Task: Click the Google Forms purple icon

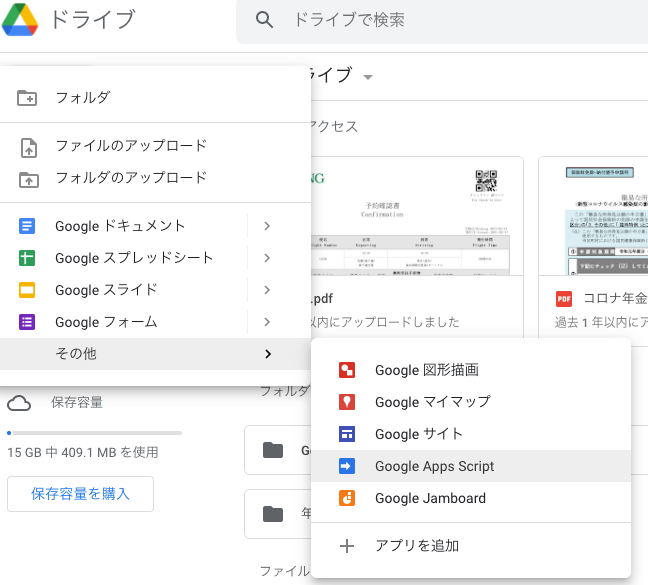Action: pyautogui.click(x=27, y=322)
